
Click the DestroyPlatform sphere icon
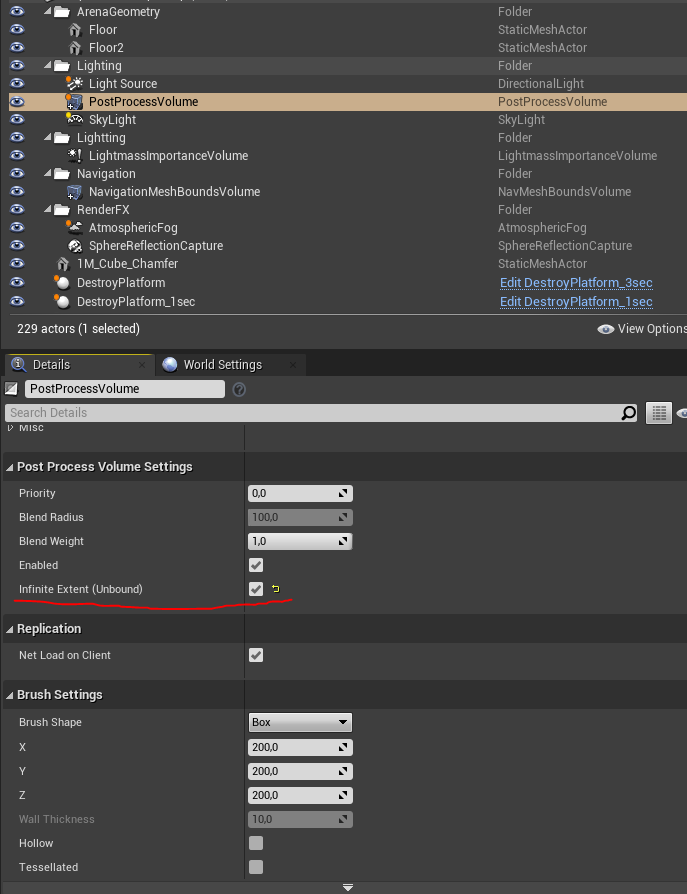(x=62, y=283)
